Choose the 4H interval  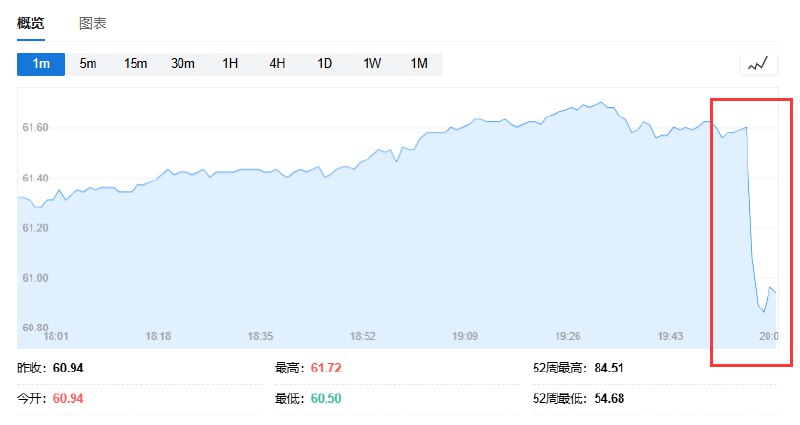tap(277, 64)
